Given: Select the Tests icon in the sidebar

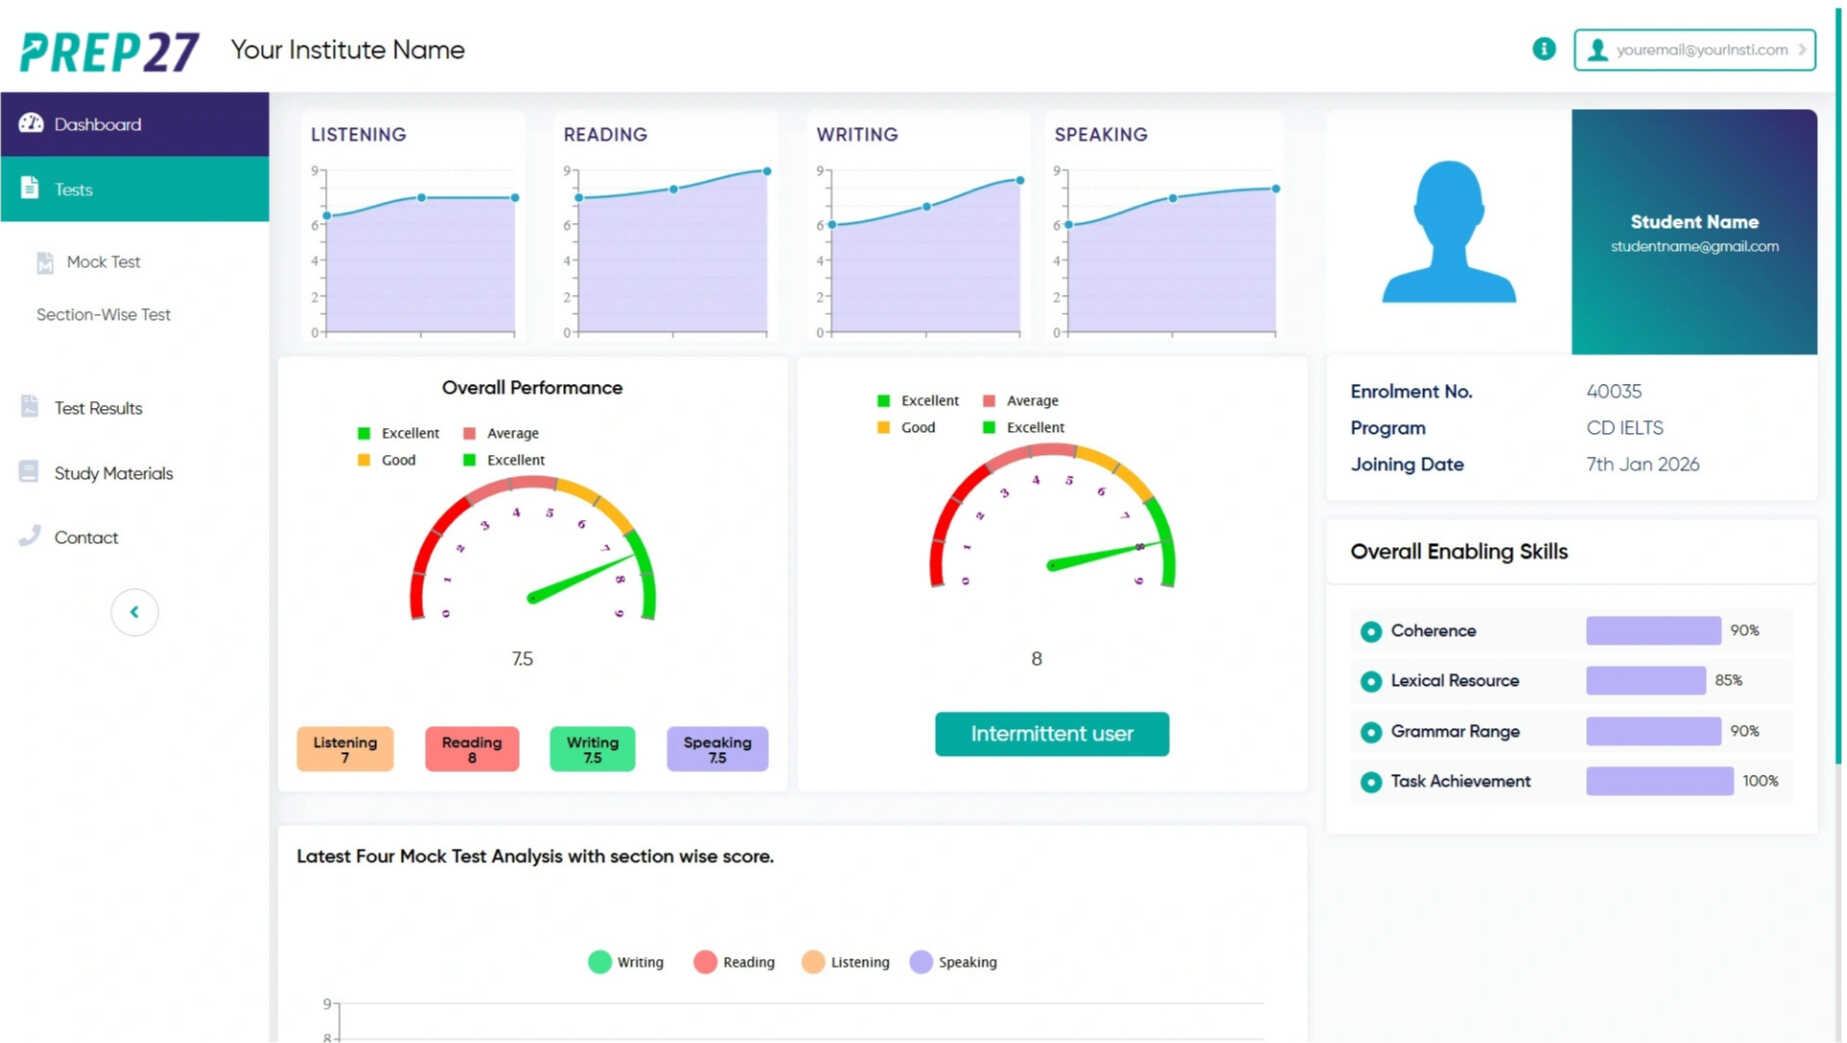Looking at the screenshot, I should pos(28,188).
